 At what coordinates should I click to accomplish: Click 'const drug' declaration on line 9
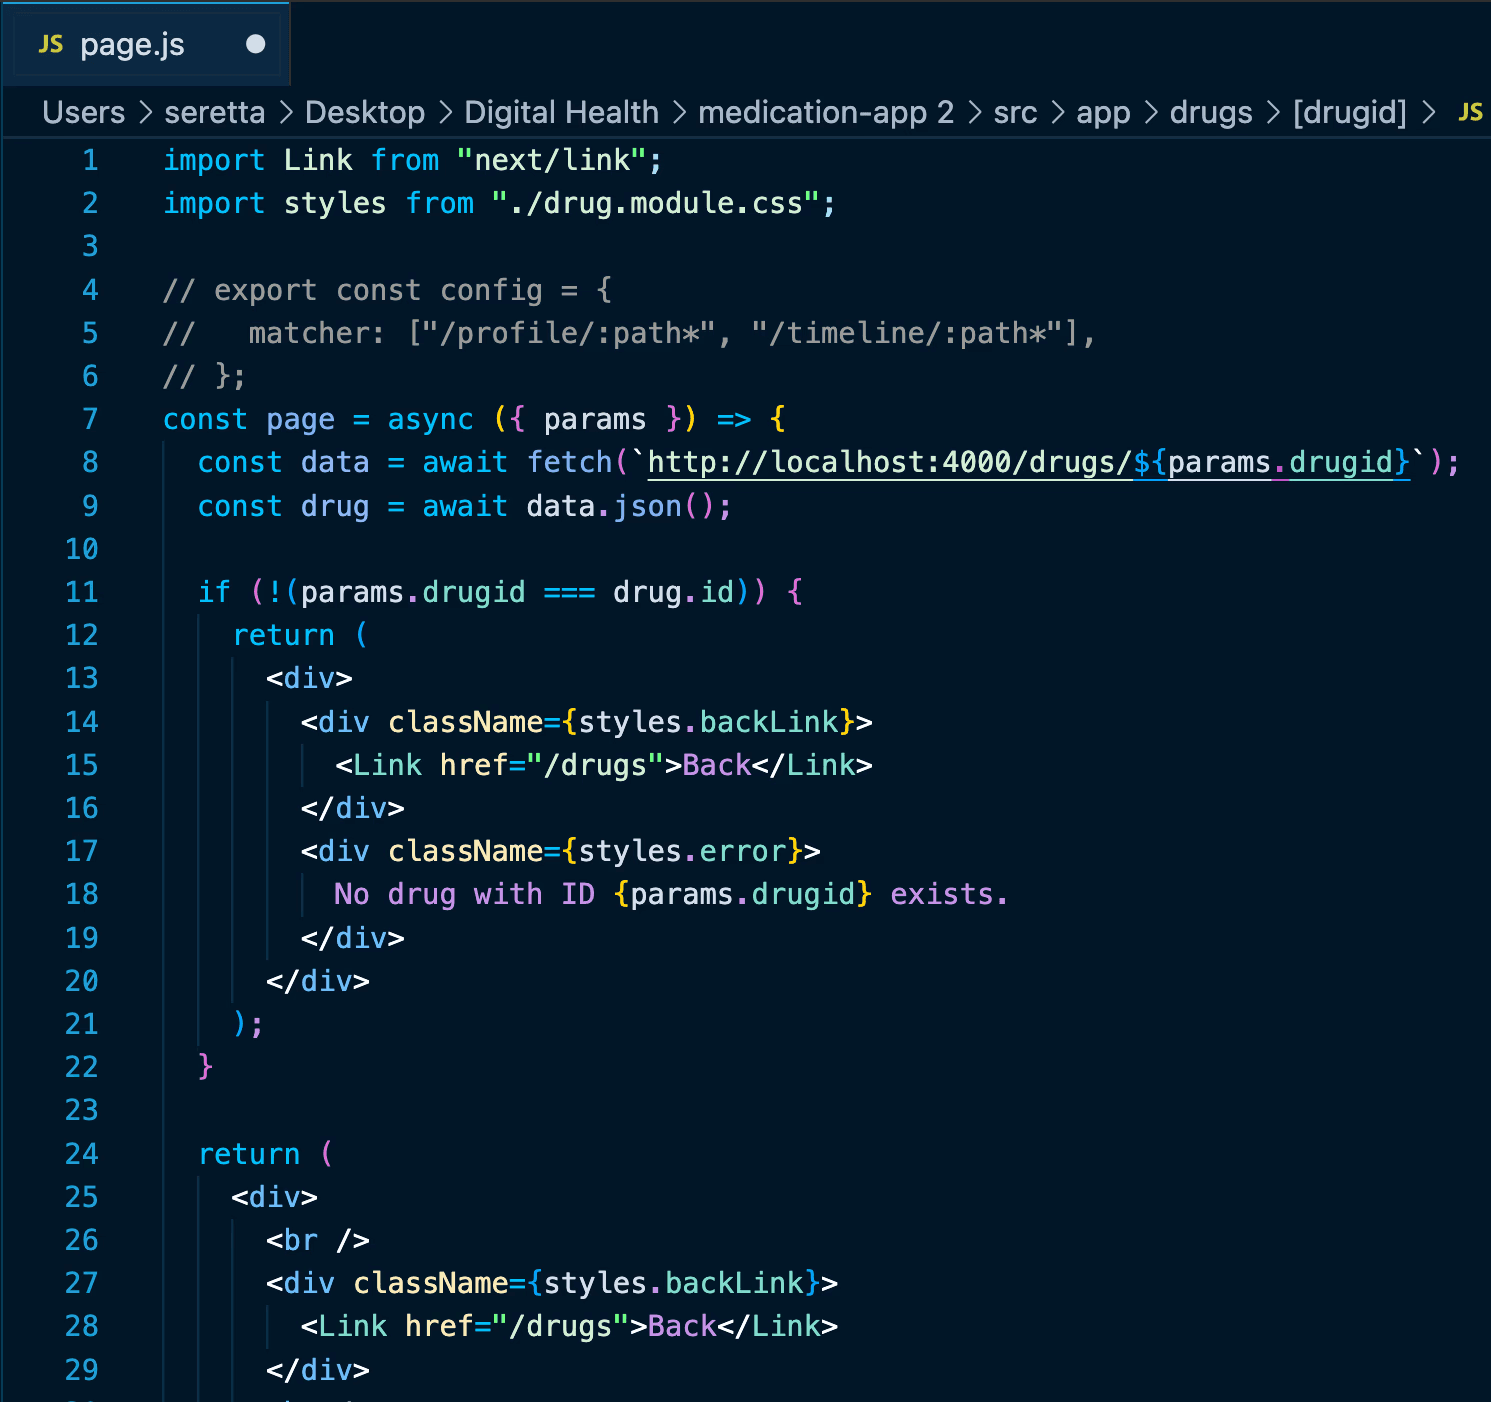coord(284,506)
